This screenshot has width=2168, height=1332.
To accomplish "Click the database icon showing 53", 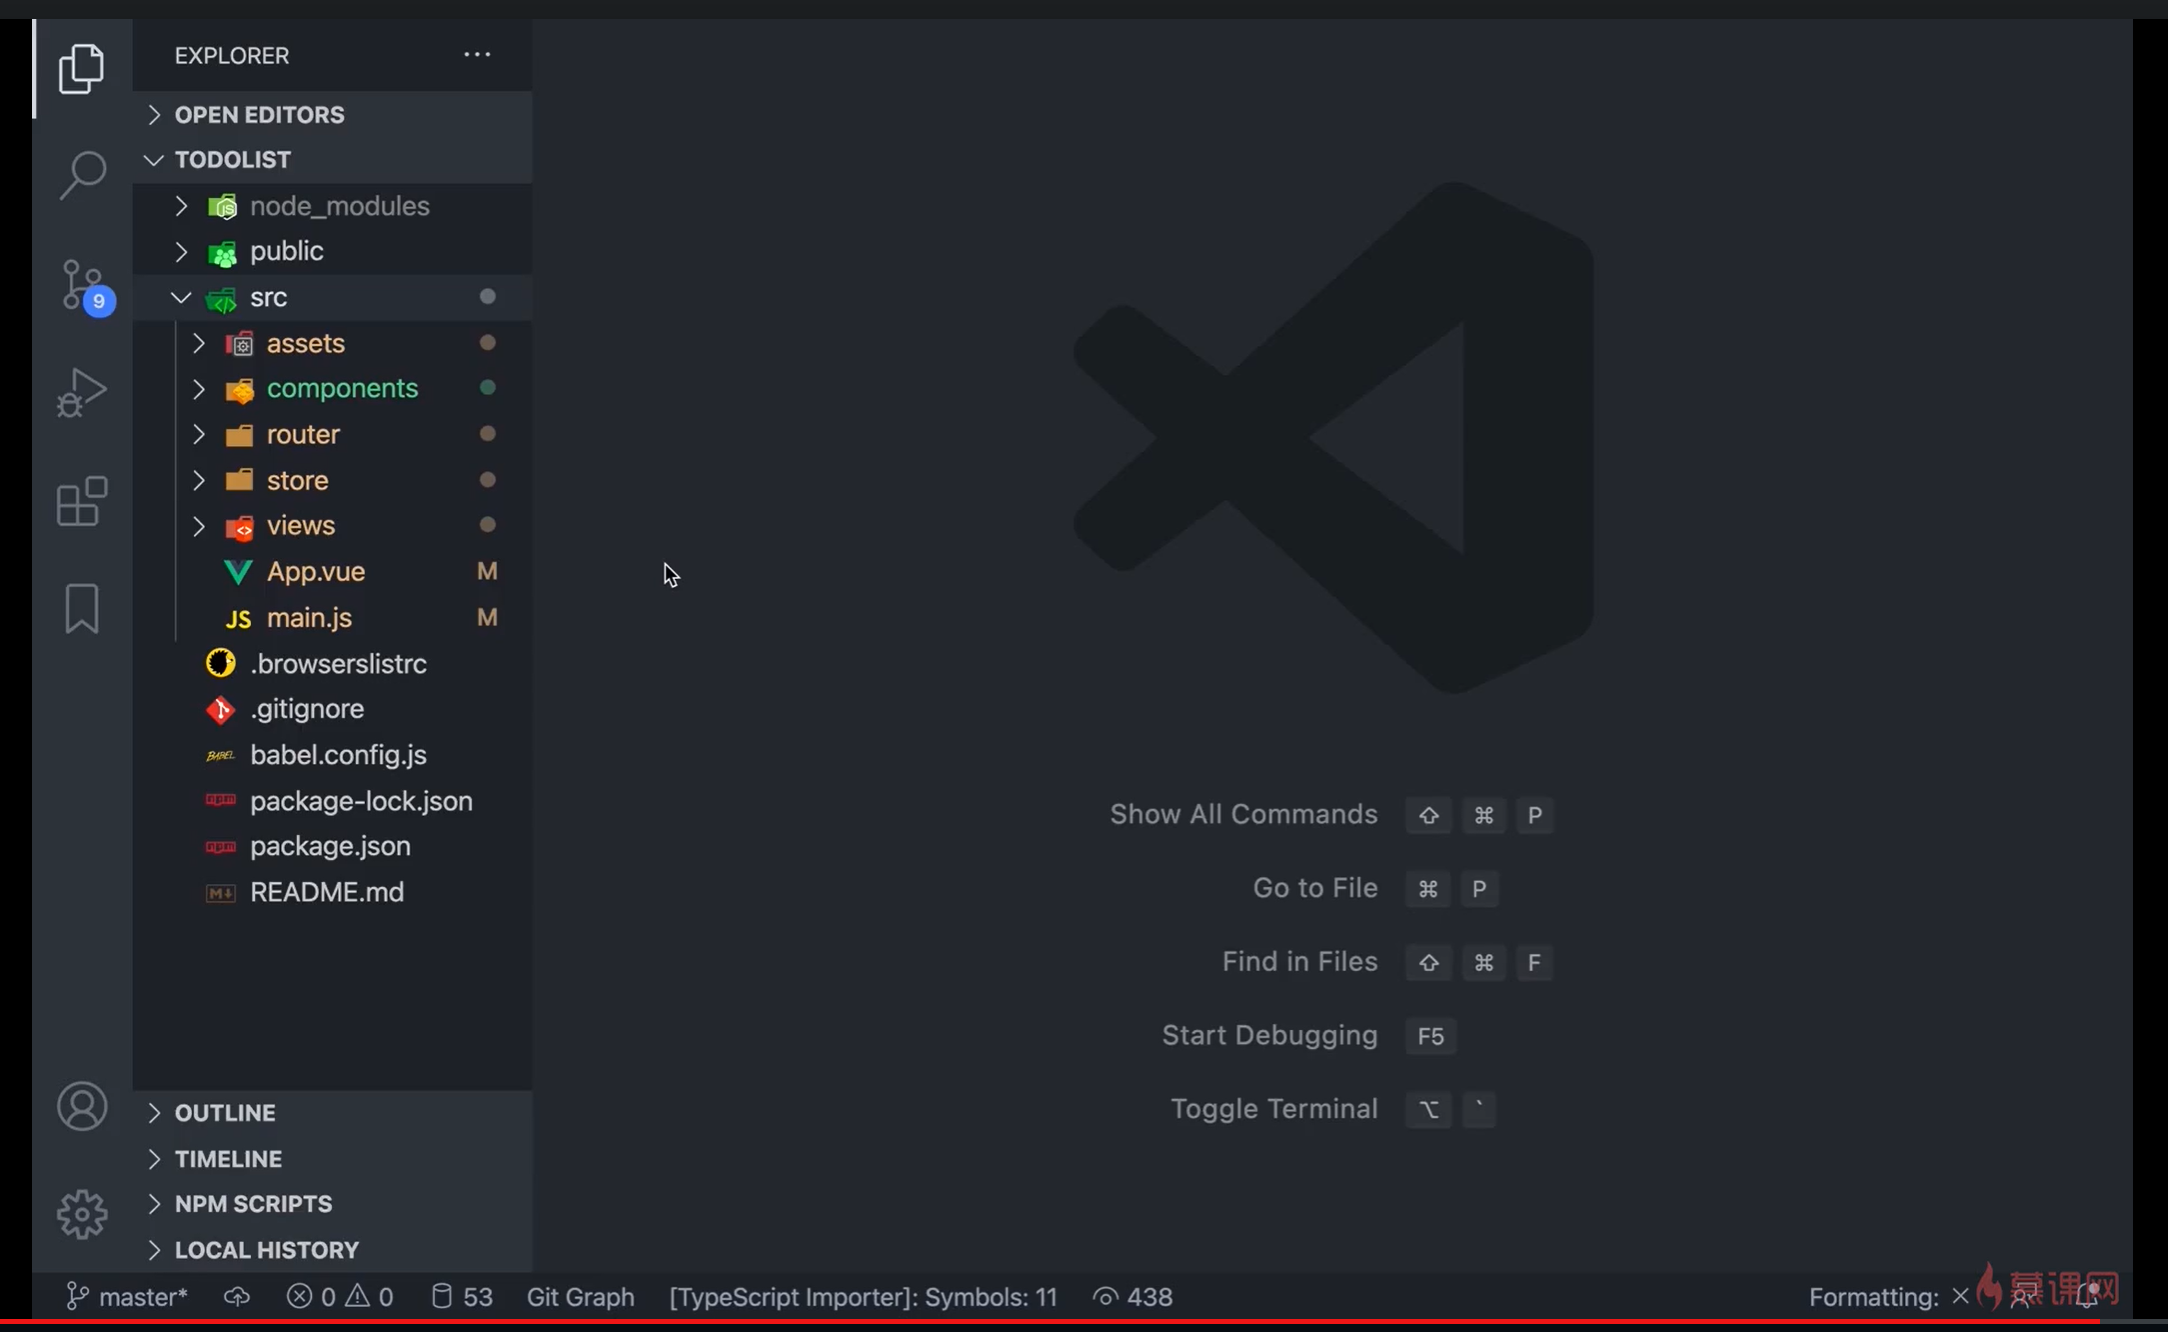I will 462,1297.
